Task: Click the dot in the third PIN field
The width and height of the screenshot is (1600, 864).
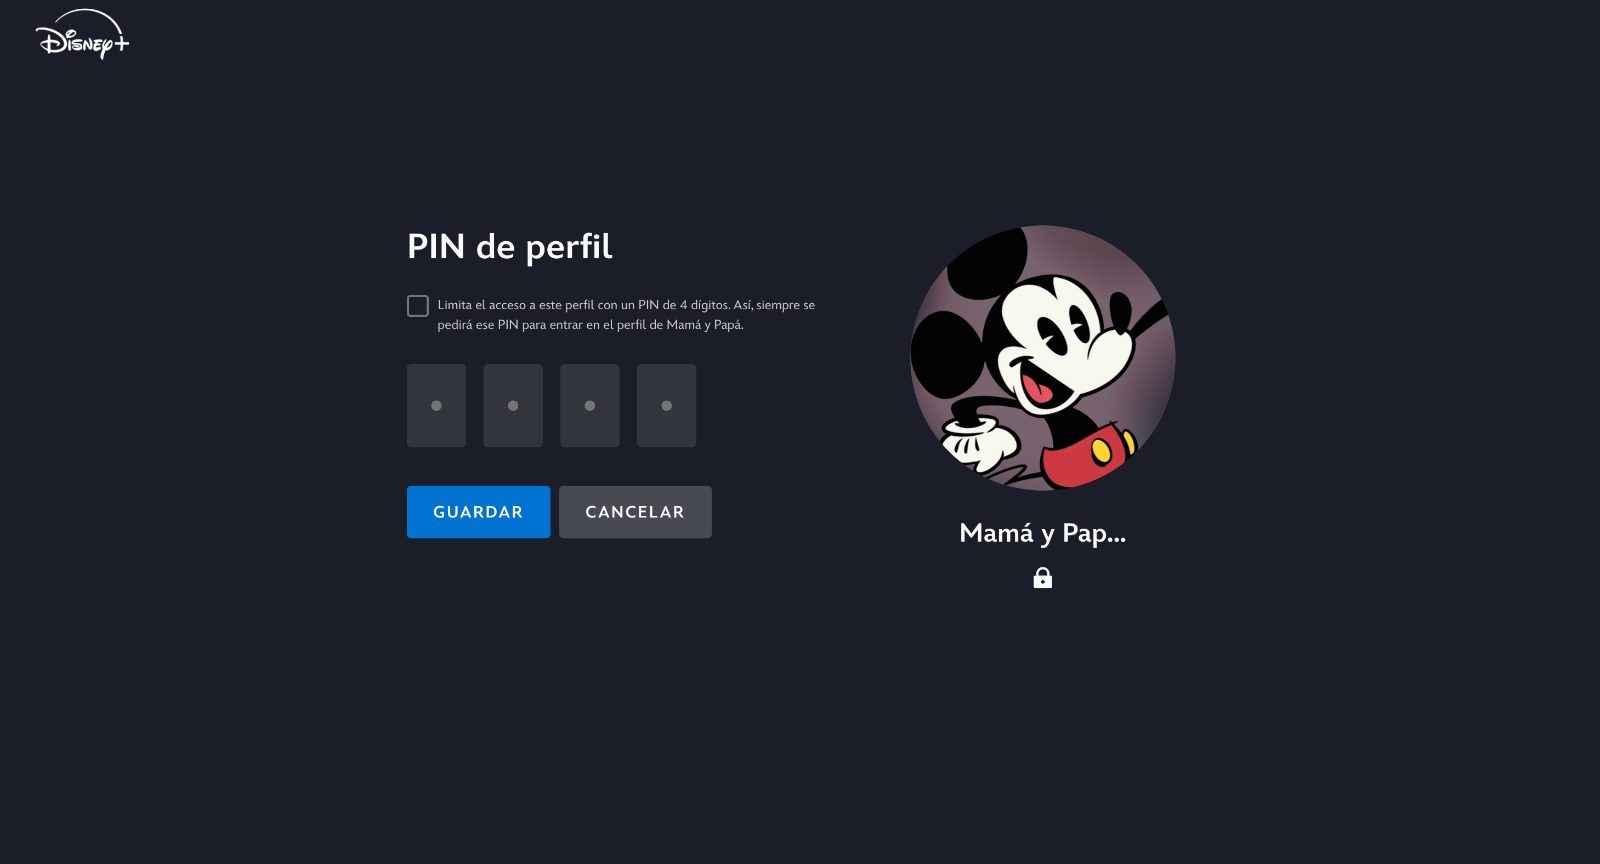Action: (x=590, y=406)
